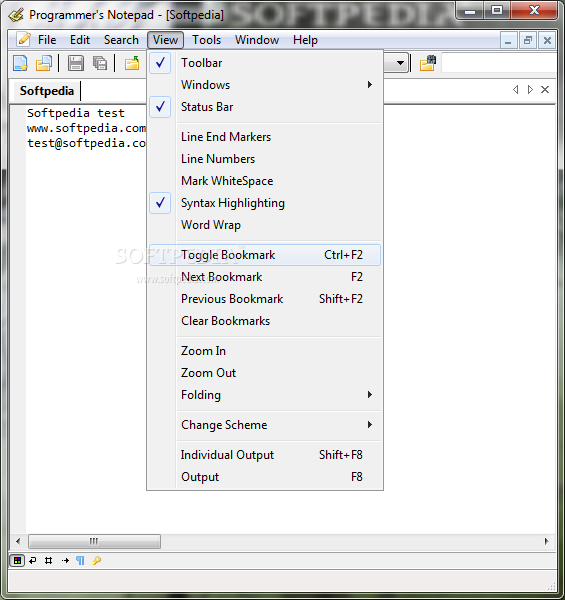This screenshot has width=565, height=600.
Task: Close the View menu by clicking View
Action: pos(165,40)
